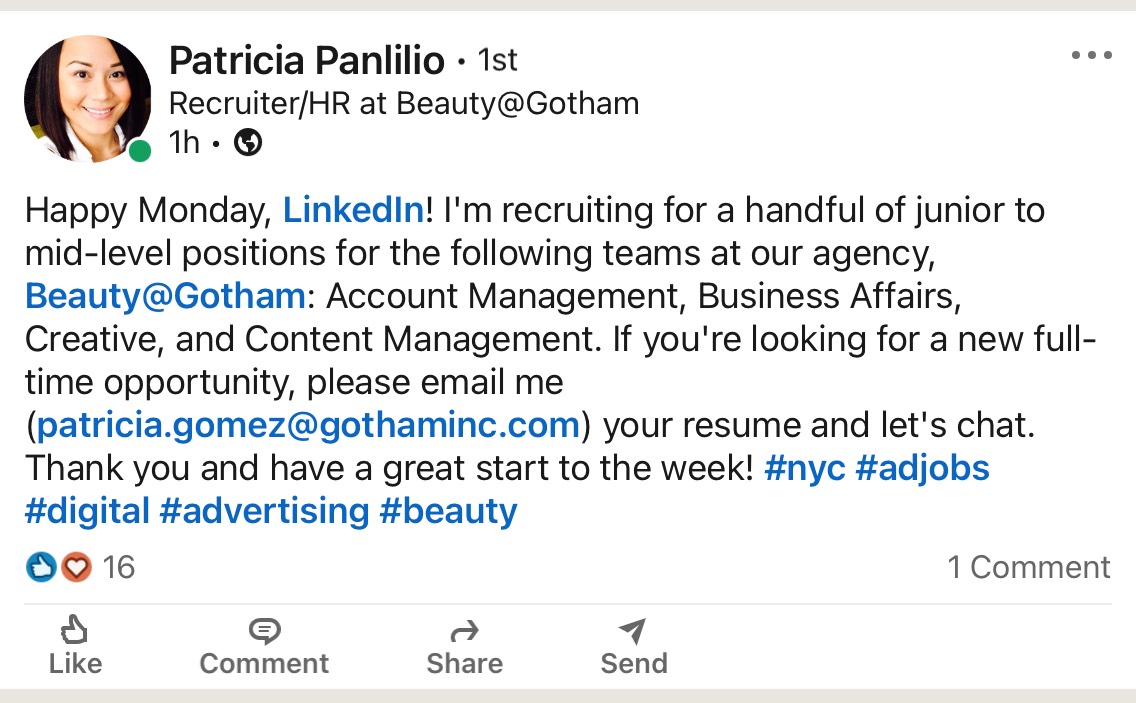Open the #nyc hashtag
The image size is (1136, 703).
coord(805,468)
